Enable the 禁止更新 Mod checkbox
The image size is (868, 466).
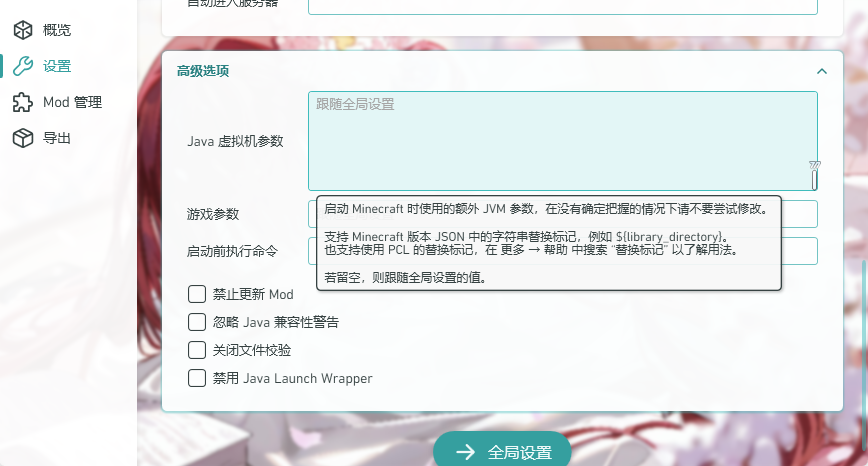click(x=197, y=294)
